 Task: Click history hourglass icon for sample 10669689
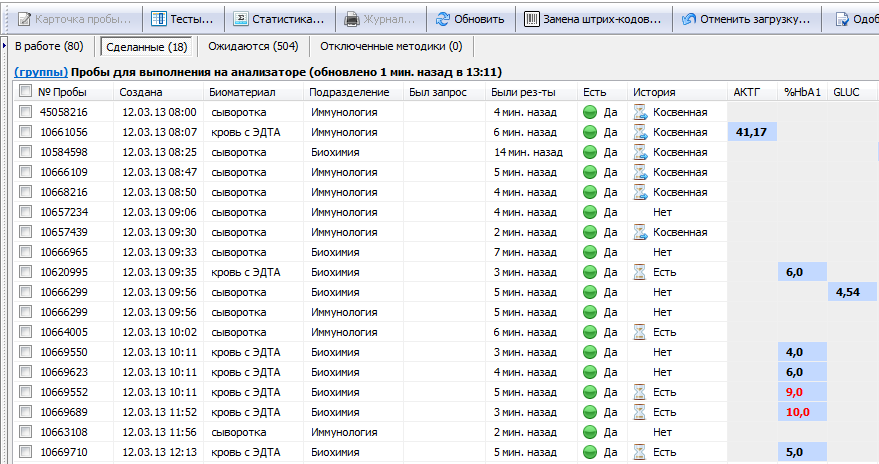pyautogui.click(x=640, y=412)
